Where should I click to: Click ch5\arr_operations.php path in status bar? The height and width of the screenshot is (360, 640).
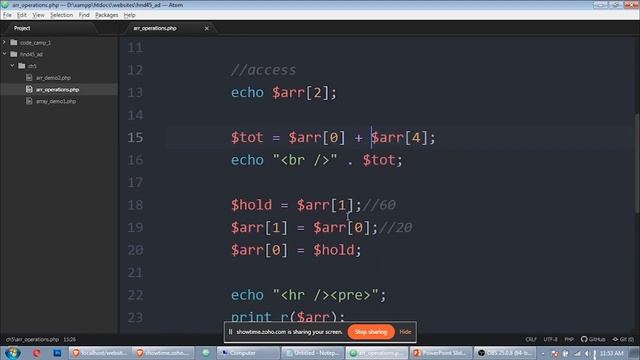pyautogui.click(x=32, y=340)
